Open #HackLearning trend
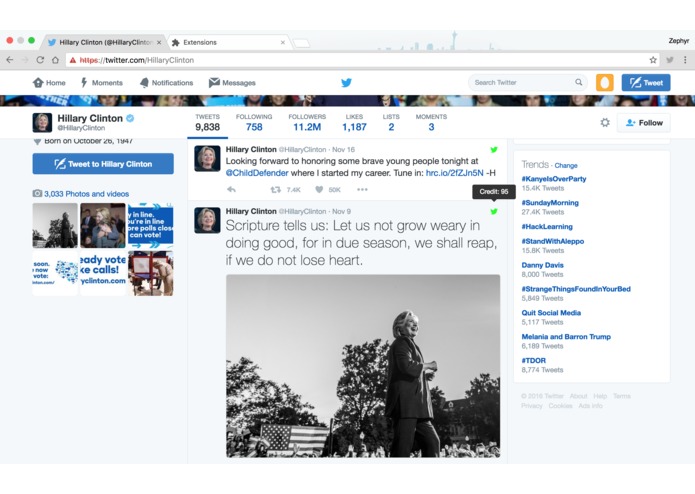695x494 pixels. (547, 227)
